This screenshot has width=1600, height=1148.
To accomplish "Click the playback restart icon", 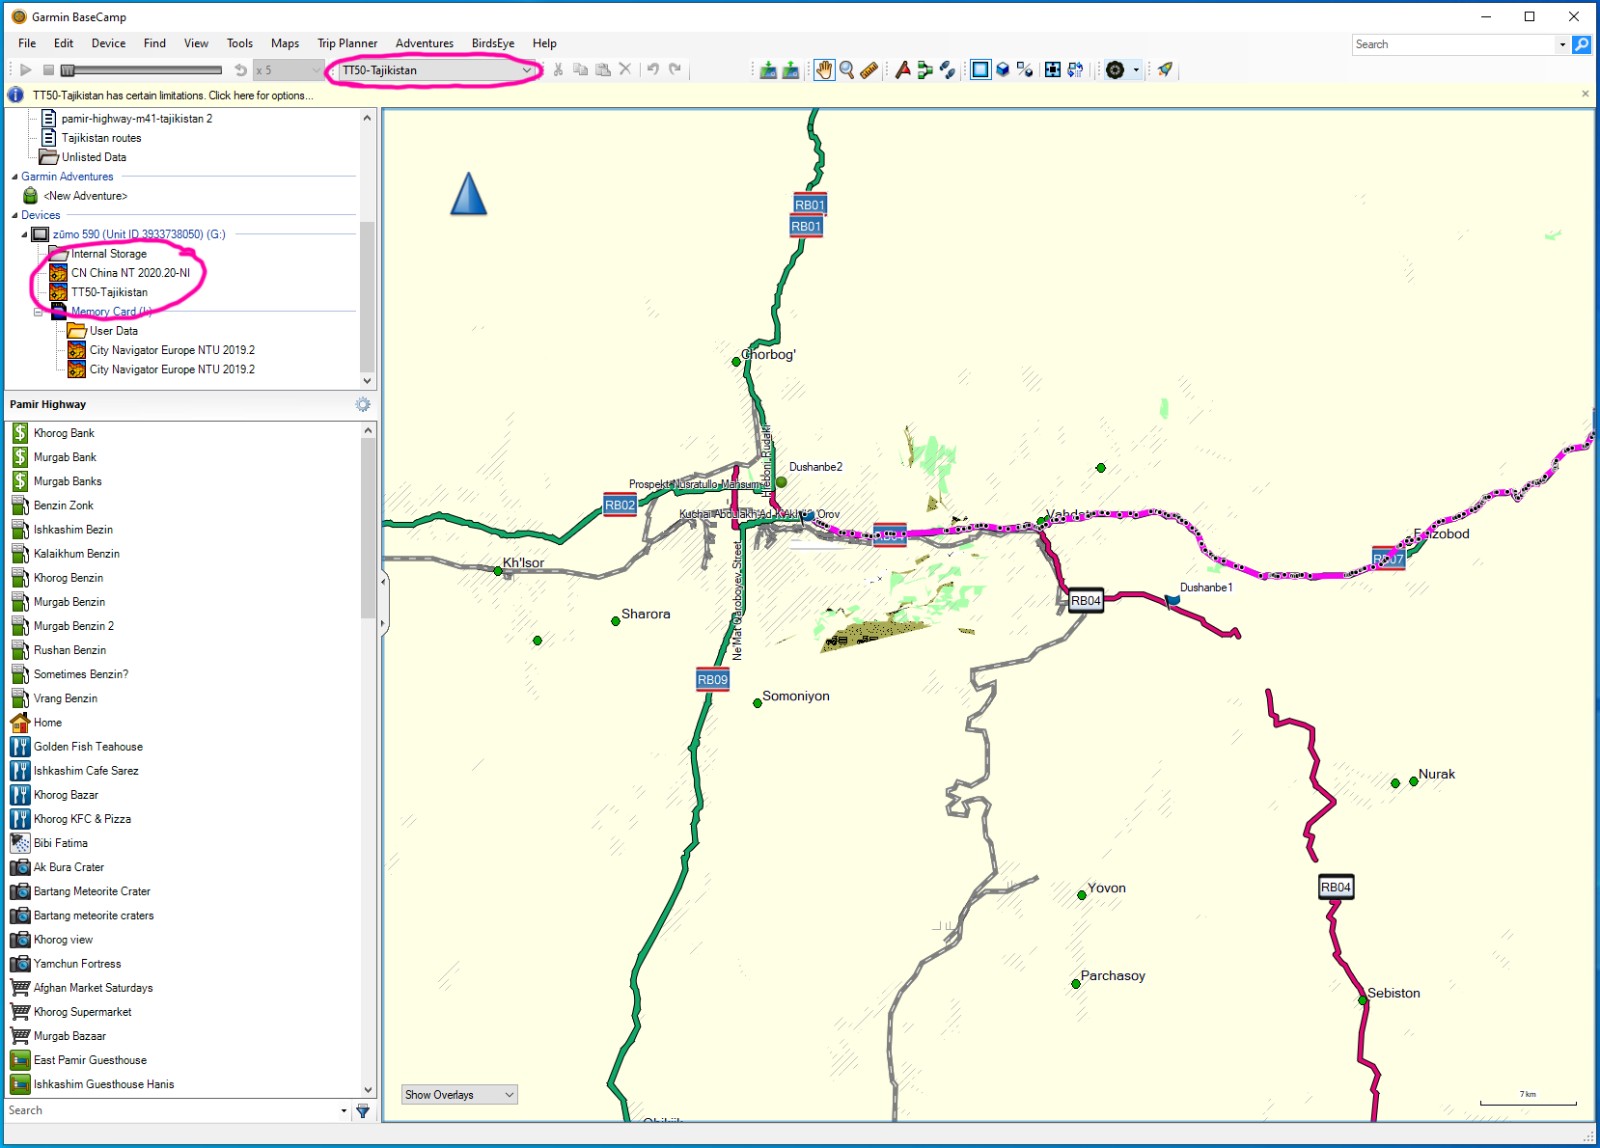I will click(240, 70).
